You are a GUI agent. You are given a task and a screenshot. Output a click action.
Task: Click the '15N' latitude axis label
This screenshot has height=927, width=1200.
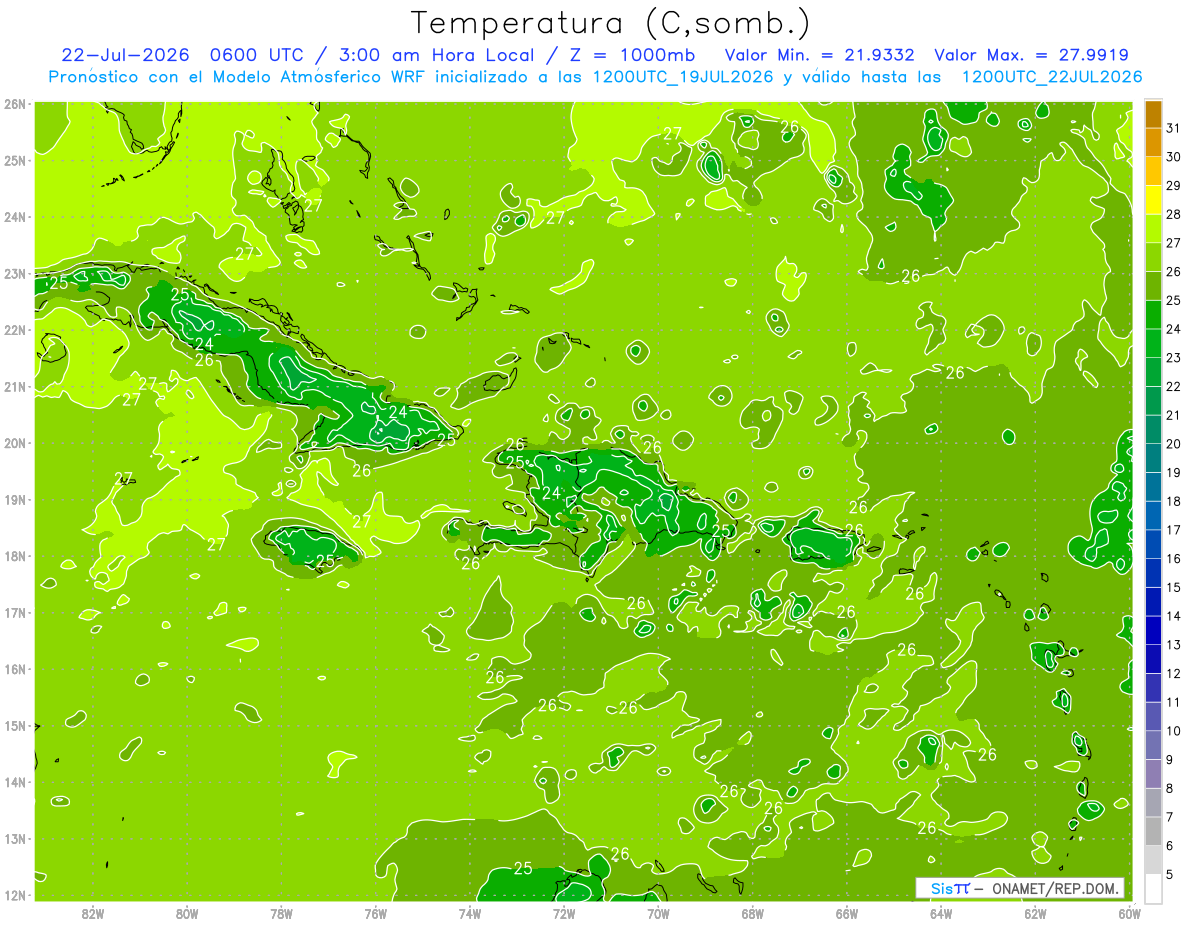click(x=15, y=726)
